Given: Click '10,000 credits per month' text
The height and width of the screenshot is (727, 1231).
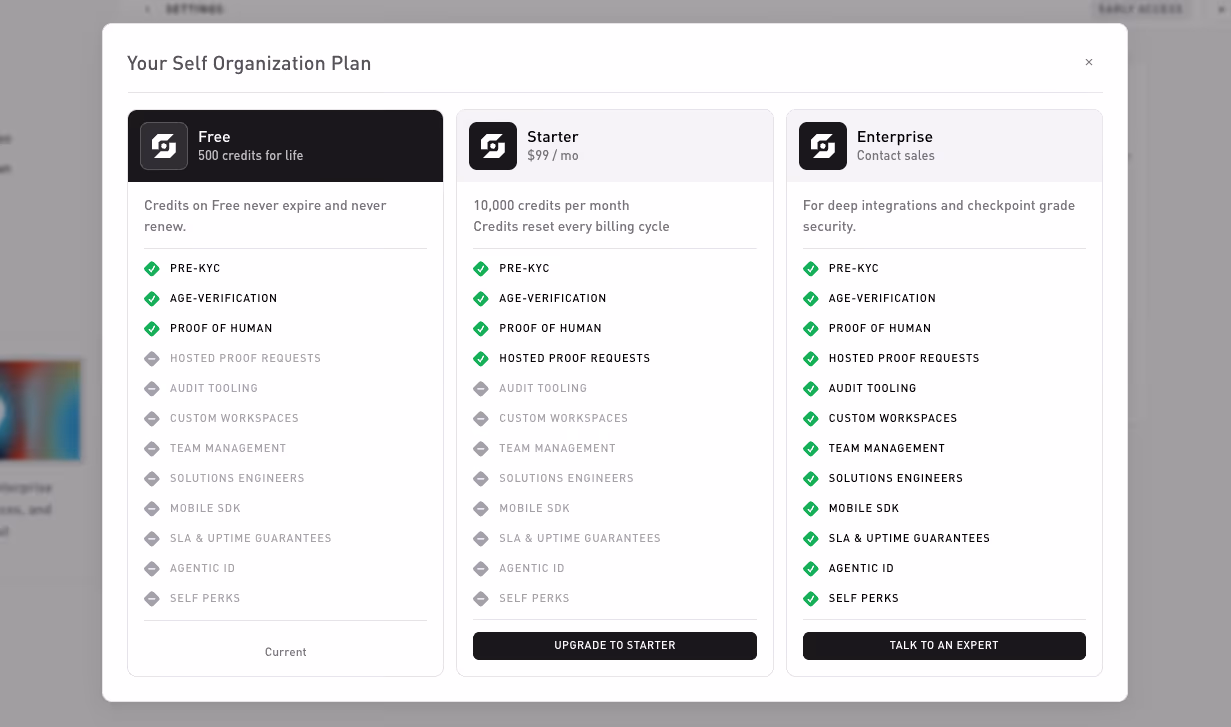Looking at the screenshot, I should coord(552,205).
